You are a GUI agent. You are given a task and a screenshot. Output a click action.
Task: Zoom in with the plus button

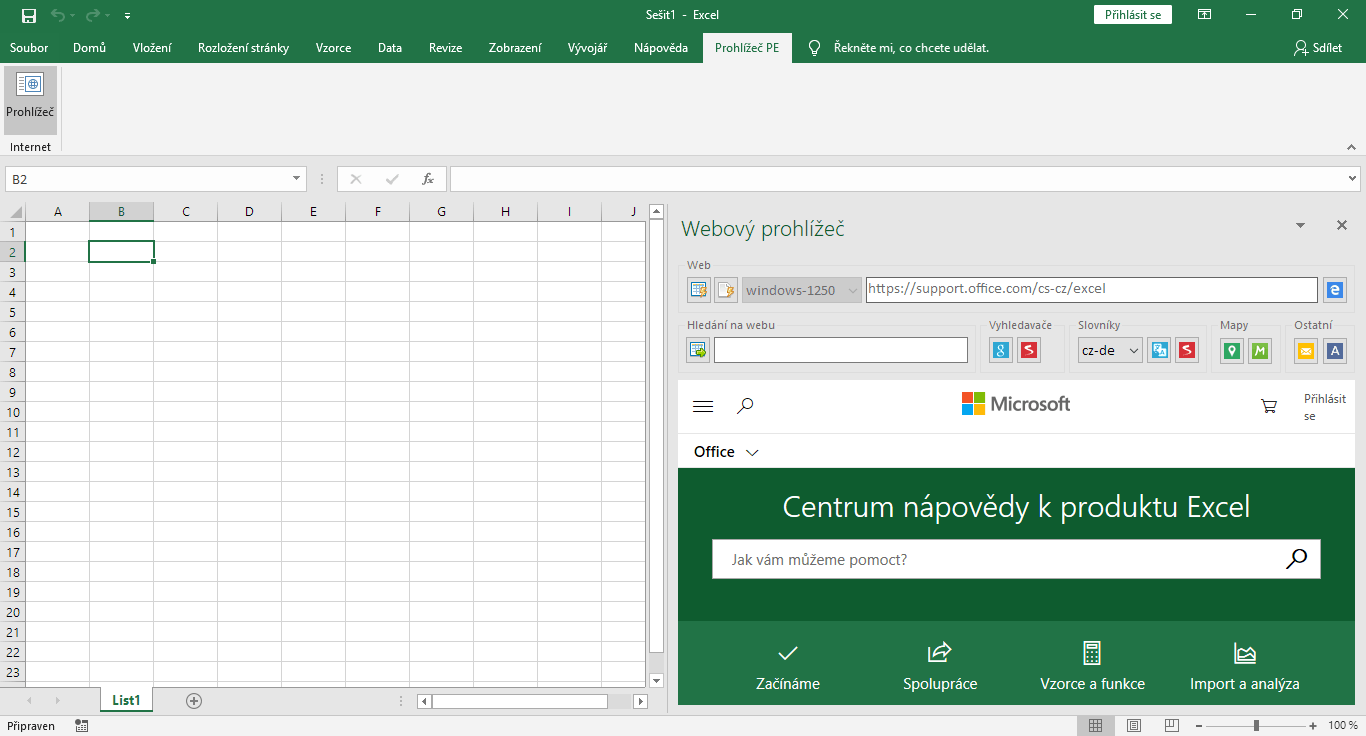point(1313,725)
